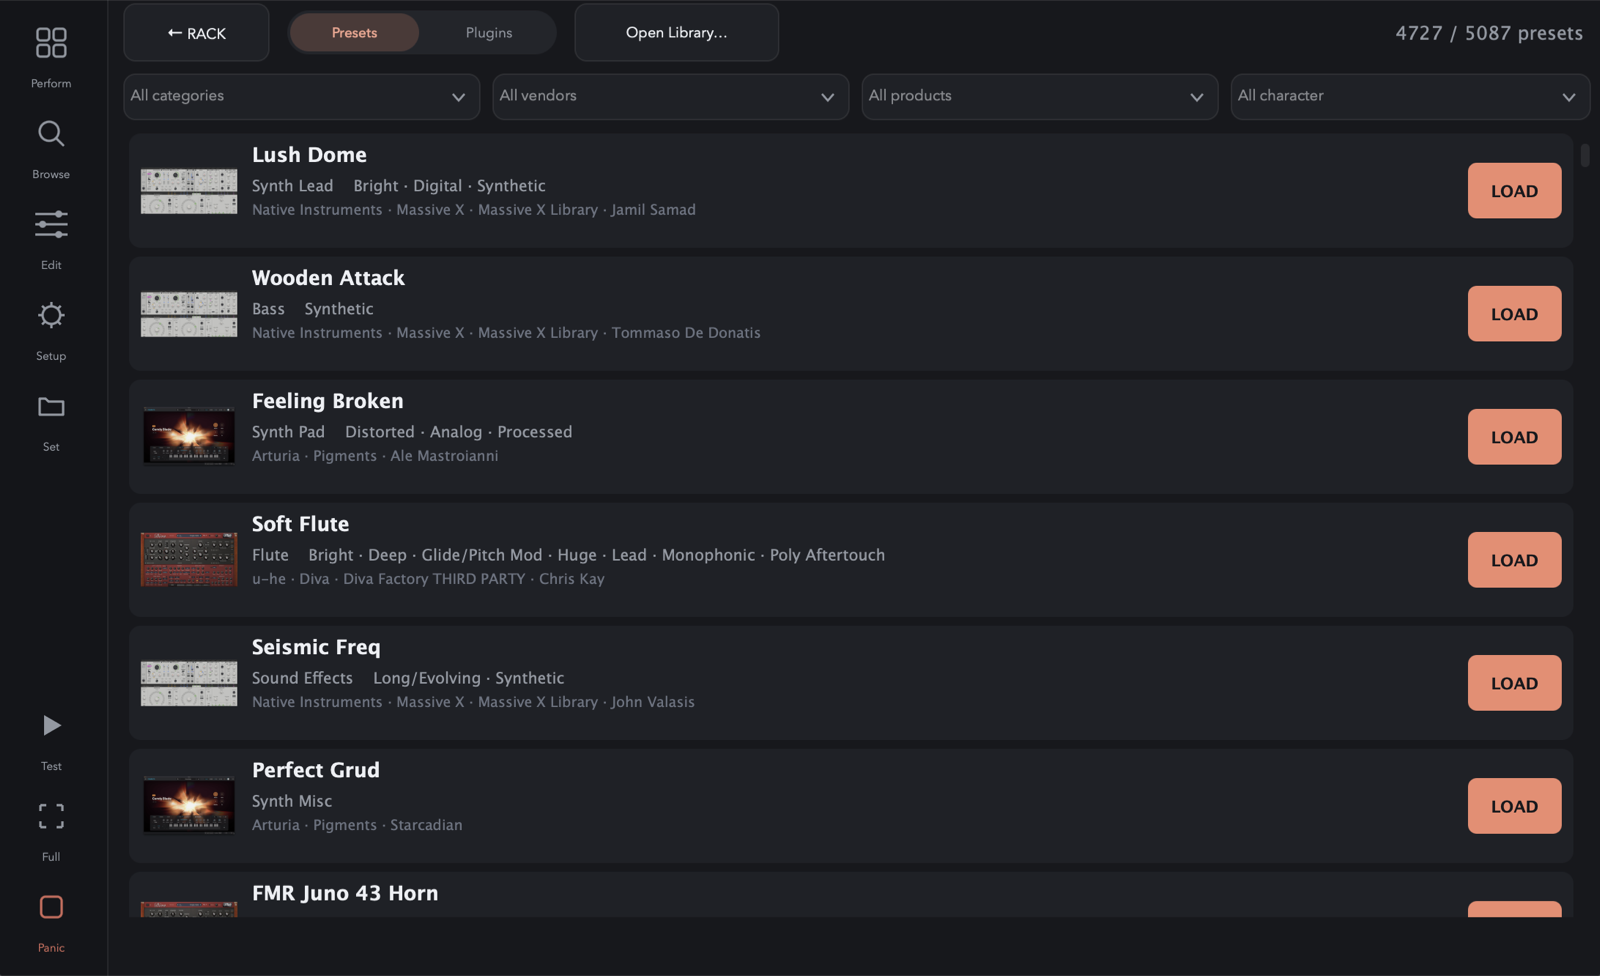1600x976 pixels.
Task: Select the Wooden Attack preset title
Action: click(x=328, y=278)
